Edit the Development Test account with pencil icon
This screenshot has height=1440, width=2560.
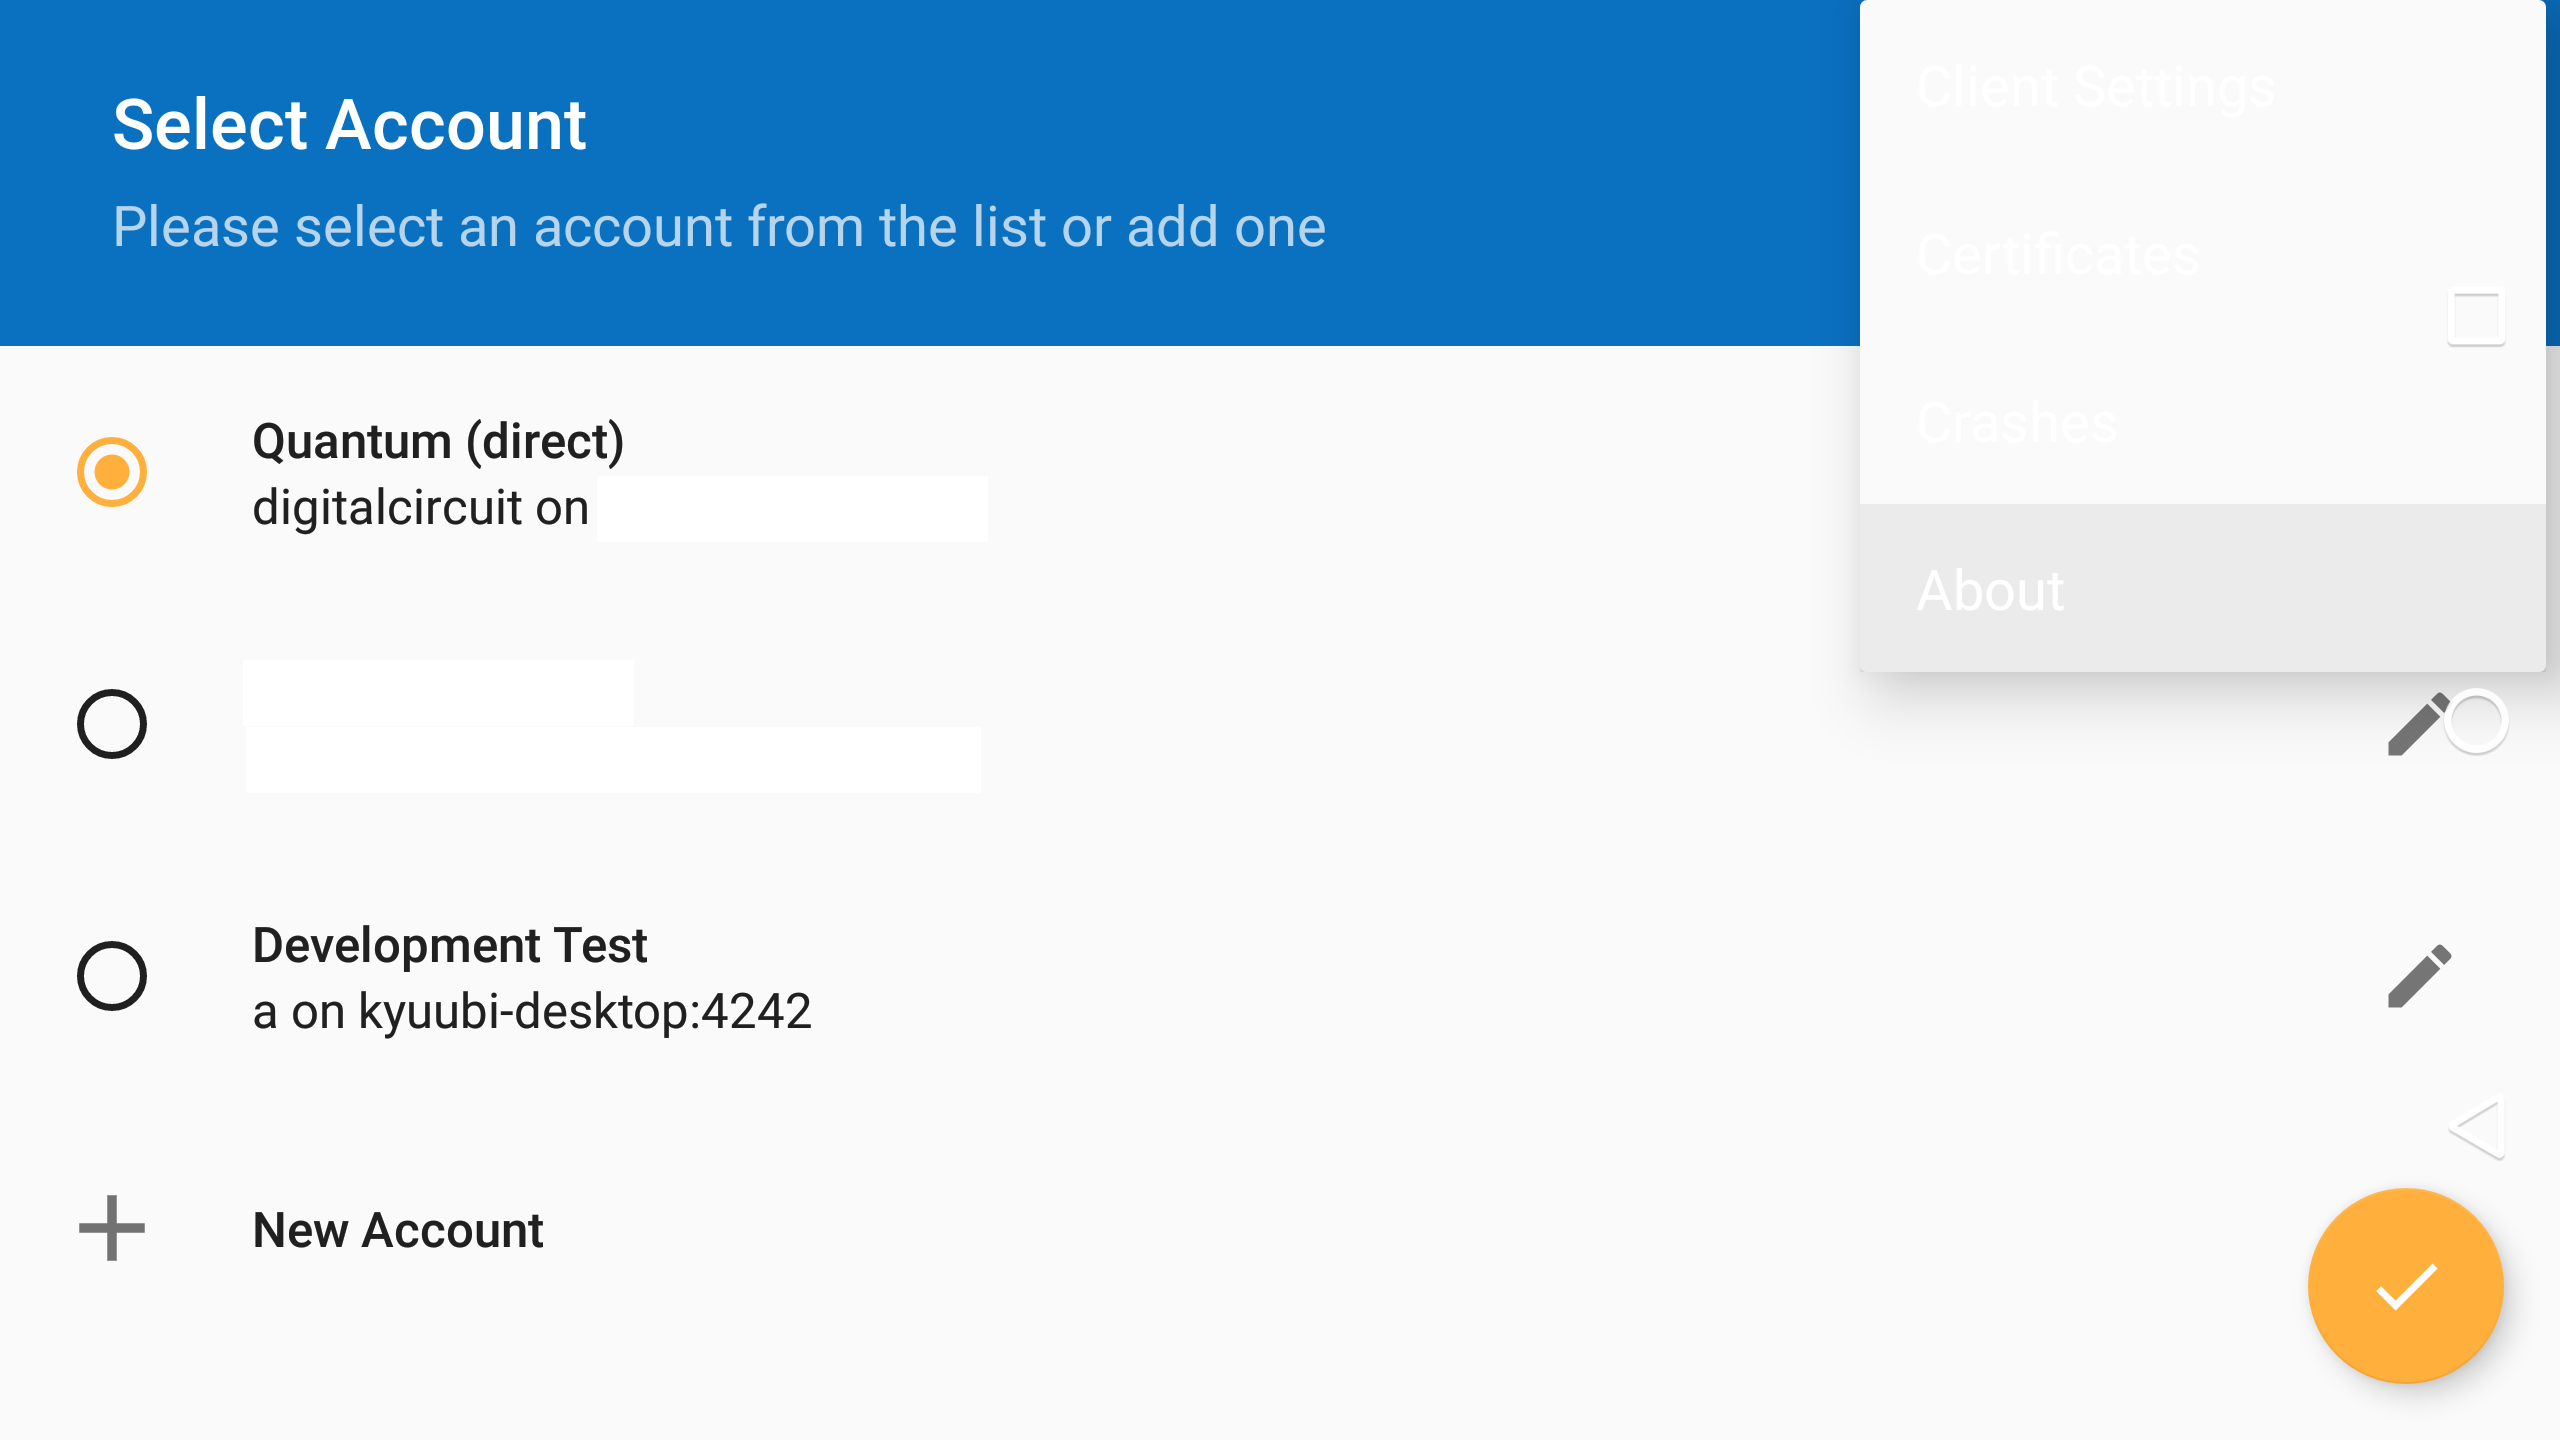pos(2418,976)
